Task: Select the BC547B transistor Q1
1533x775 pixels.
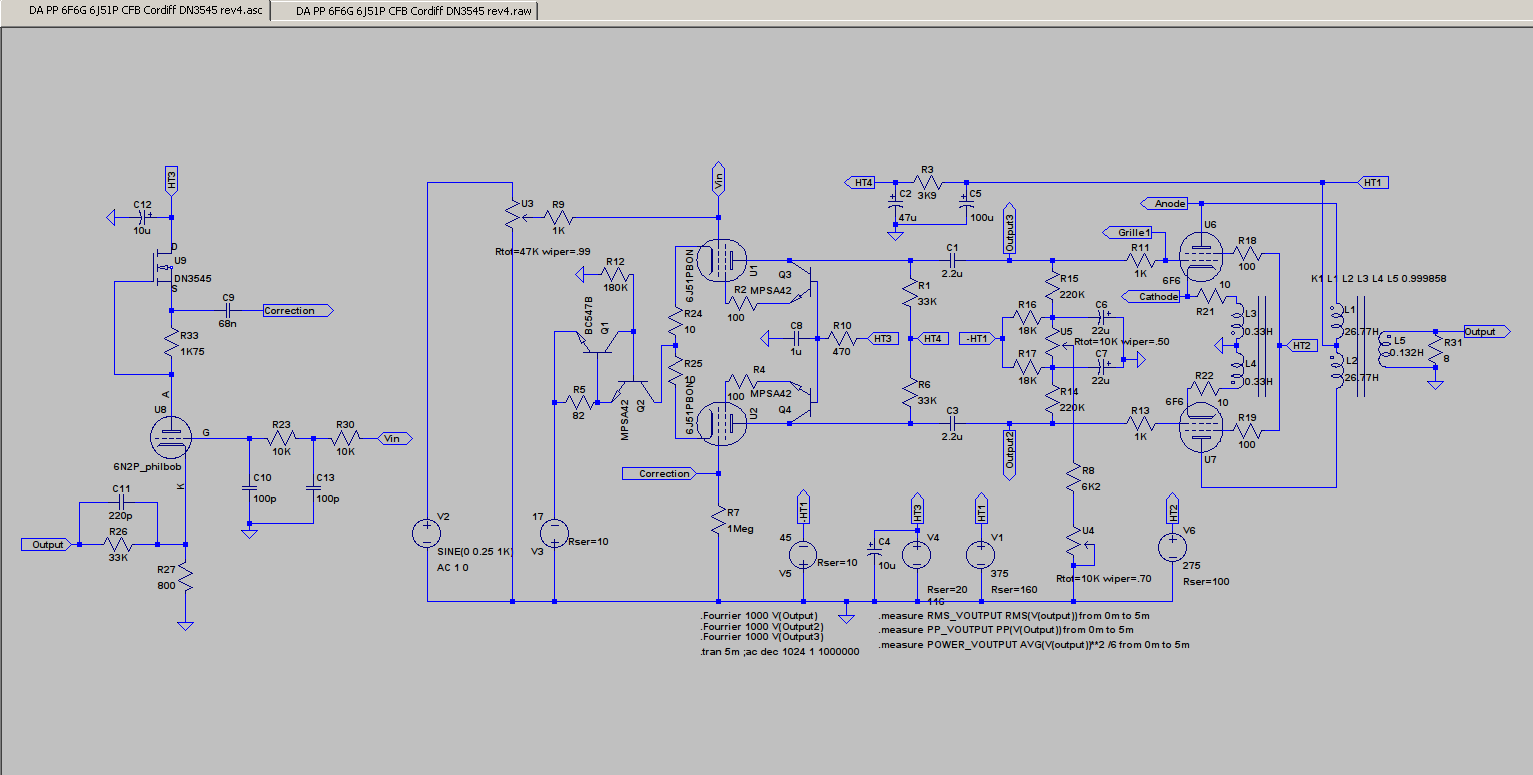Action: 597,342
